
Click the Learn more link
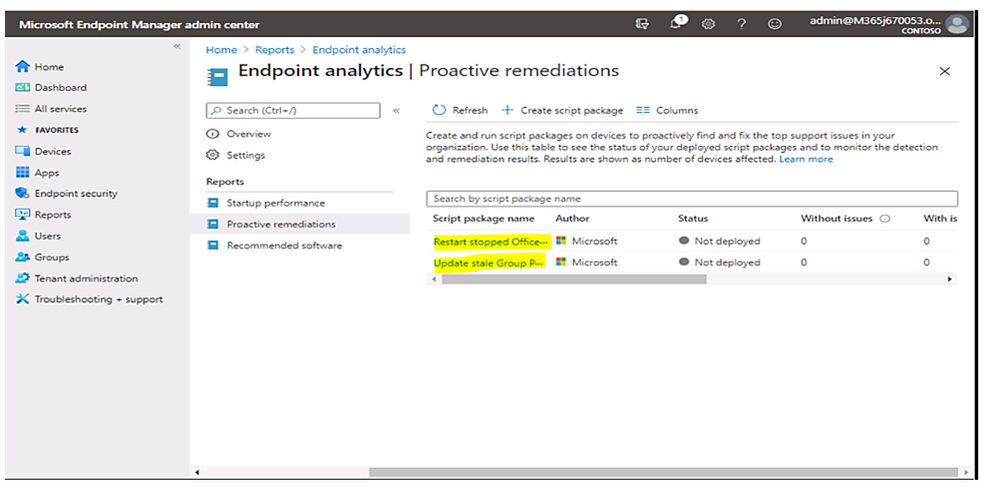coord(806,159)
